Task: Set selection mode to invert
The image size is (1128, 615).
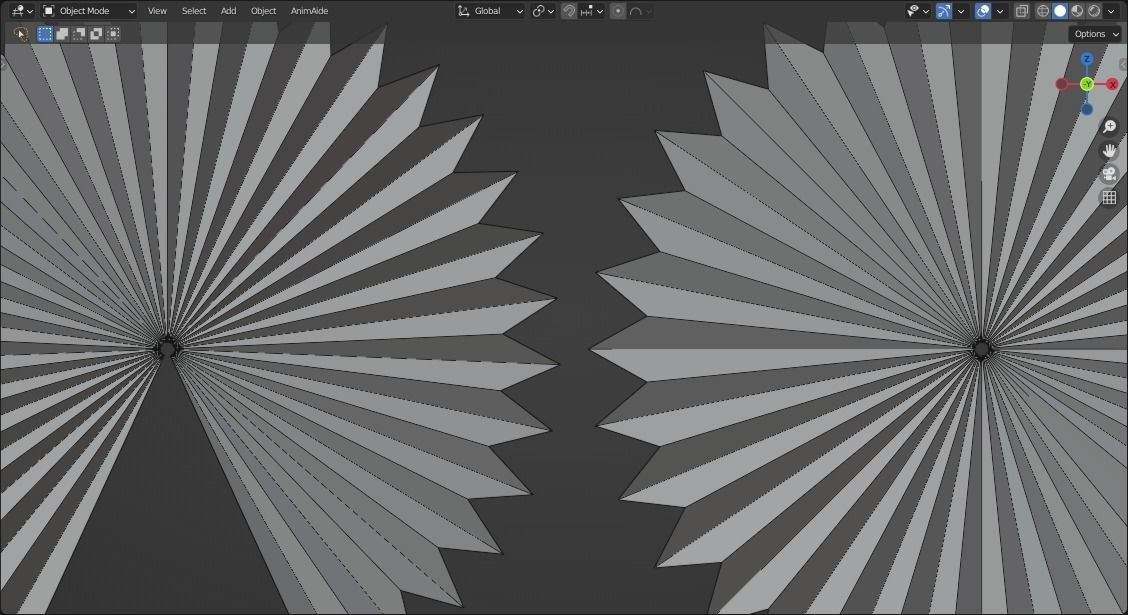Action: tap(96, 34)
